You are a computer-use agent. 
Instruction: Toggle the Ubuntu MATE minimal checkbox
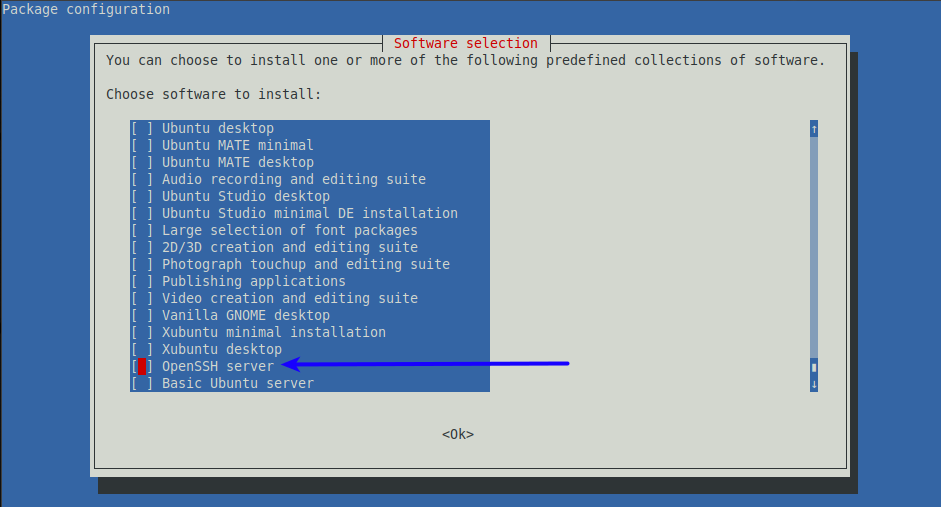142,145
